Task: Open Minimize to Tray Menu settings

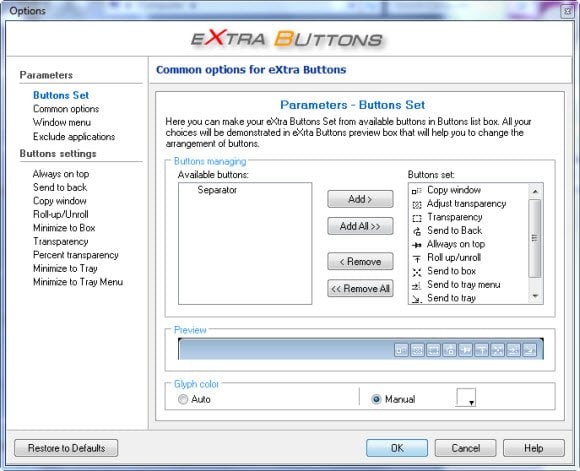Action: click(x=78, y=282)
